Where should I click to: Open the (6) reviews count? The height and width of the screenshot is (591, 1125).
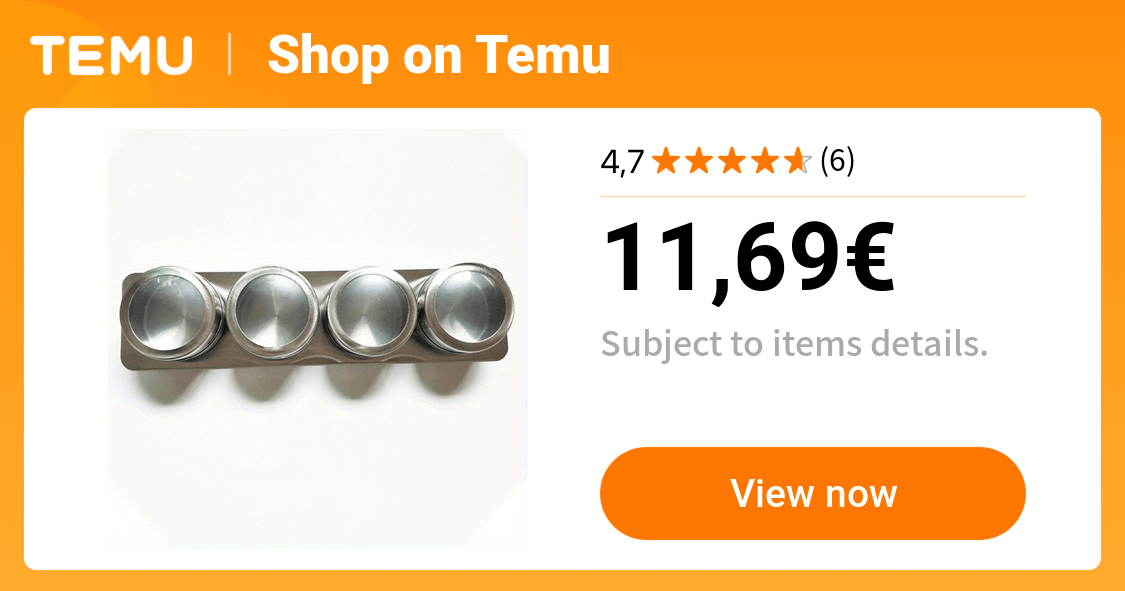click(837, 161)
